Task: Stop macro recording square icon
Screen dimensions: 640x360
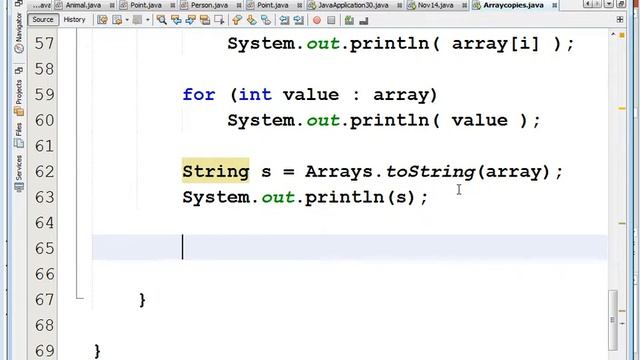Action: coord(331,20)
